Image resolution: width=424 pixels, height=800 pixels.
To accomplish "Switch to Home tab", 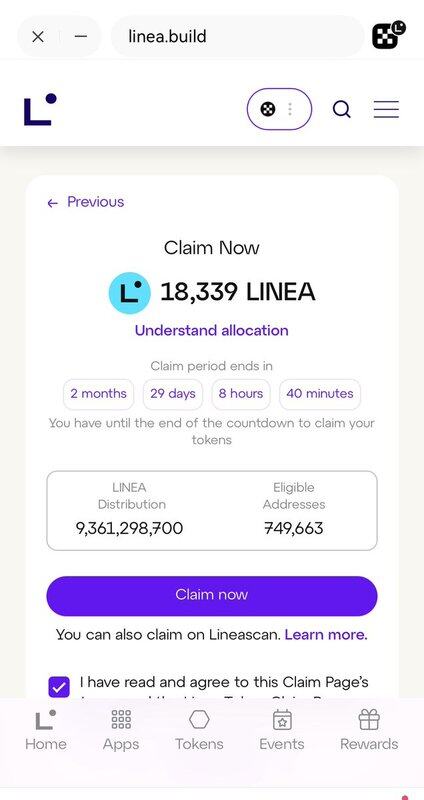I will (45, 730).
